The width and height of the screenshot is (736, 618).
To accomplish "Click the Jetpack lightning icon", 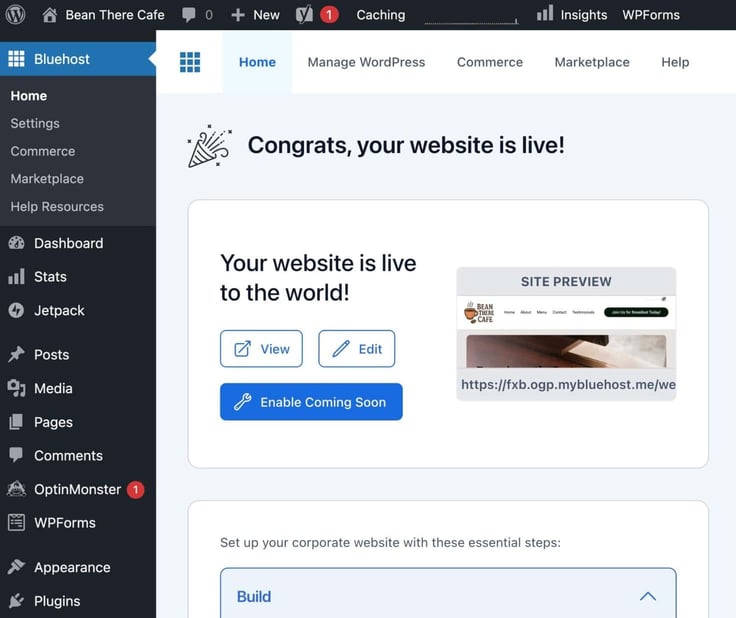I will (16, 310).
